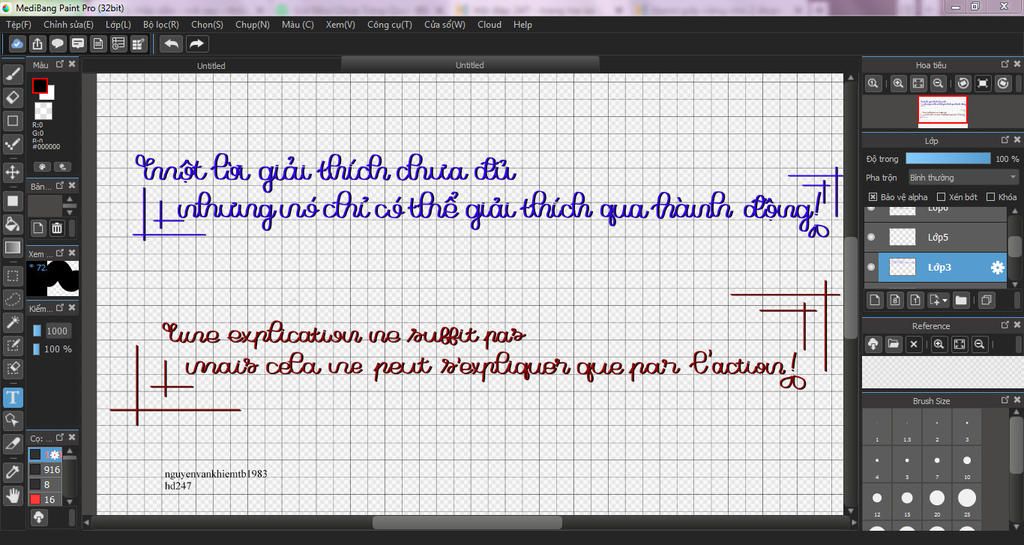Open the Cloud menu

(490, 25)
